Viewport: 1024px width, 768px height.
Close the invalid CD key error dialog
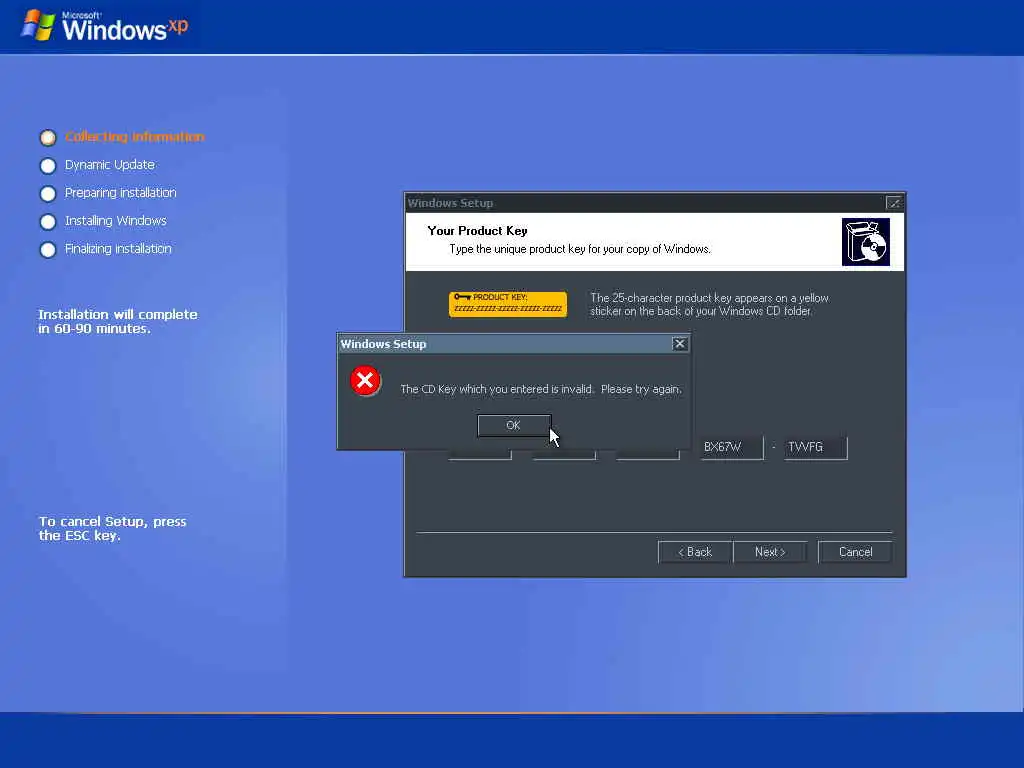pyautogui.click(x=680, y=344)
